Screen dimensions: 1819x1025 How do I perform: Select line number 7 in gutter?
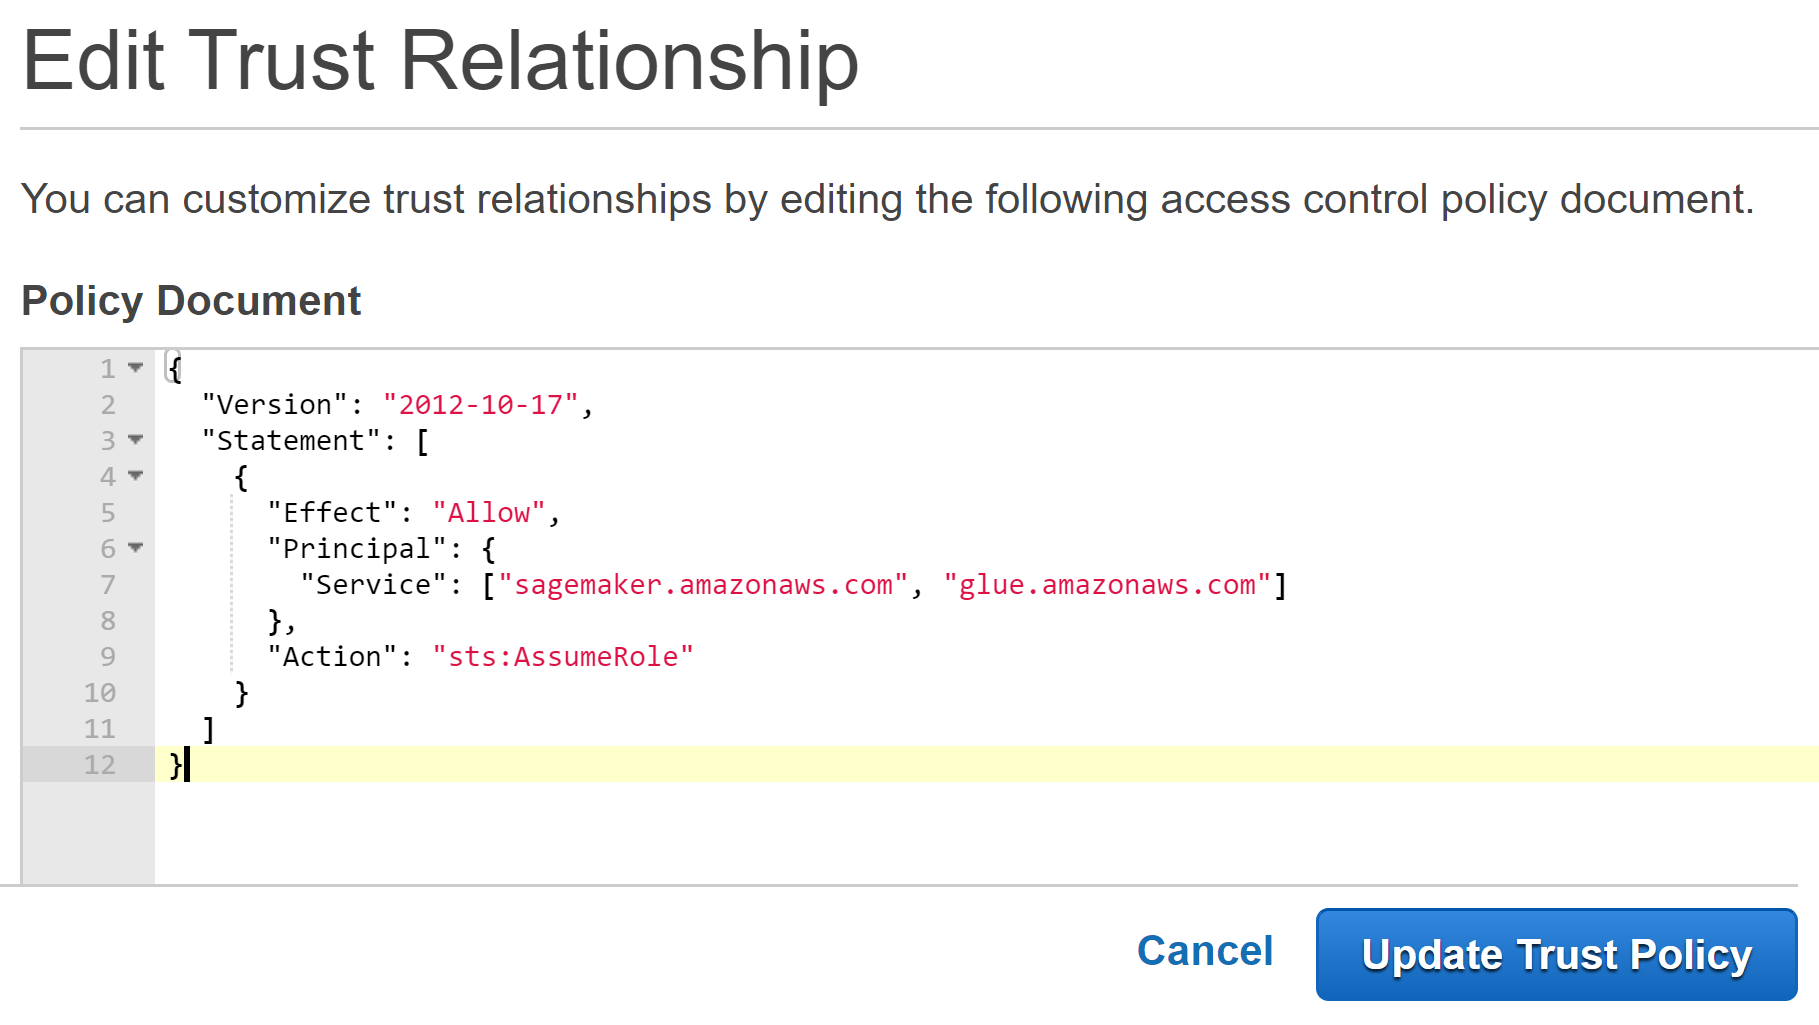point(108,585)
